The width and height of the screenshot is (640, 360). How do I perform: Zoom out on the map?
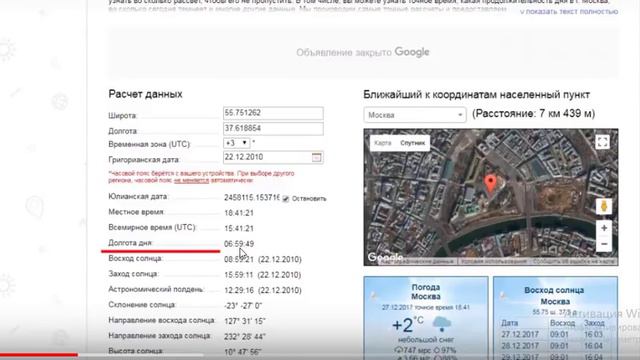604,244
